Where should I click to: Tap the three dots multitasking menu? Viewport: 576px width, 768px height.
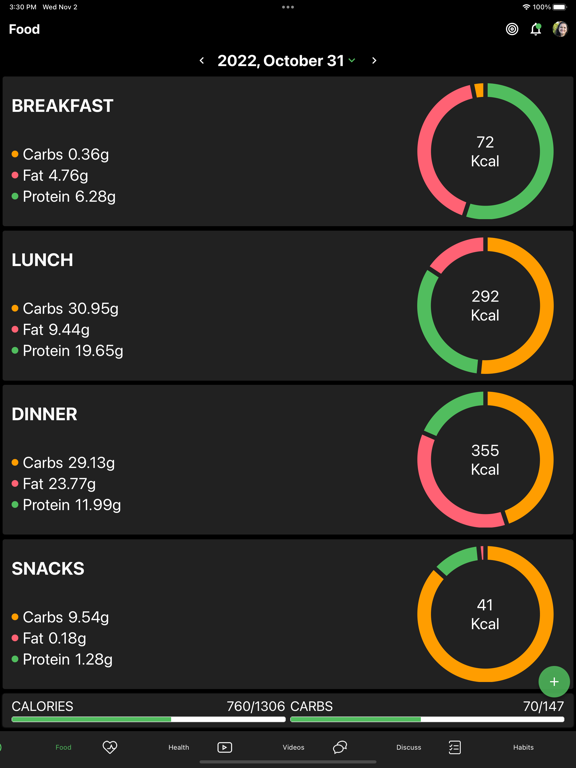click(288, 7)
